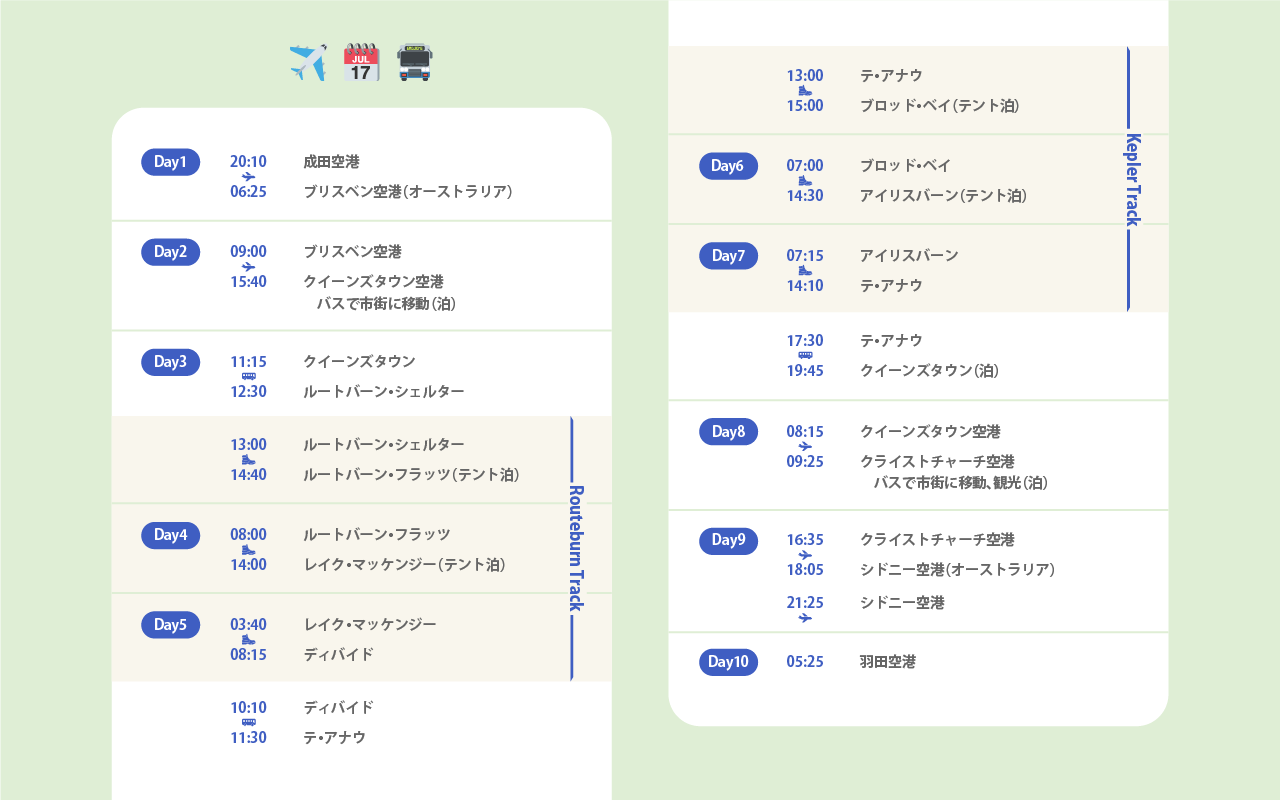Select the Day5 badge

(170, 625)
